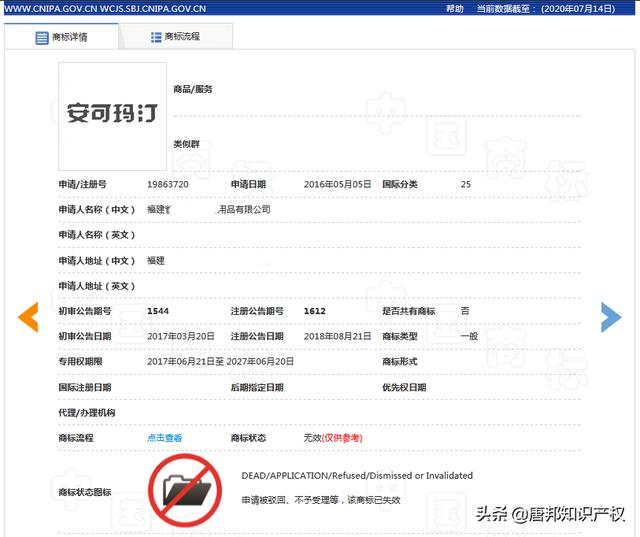Click the 商标形式 label
640x537 pixels.
[x=400, y=362]
